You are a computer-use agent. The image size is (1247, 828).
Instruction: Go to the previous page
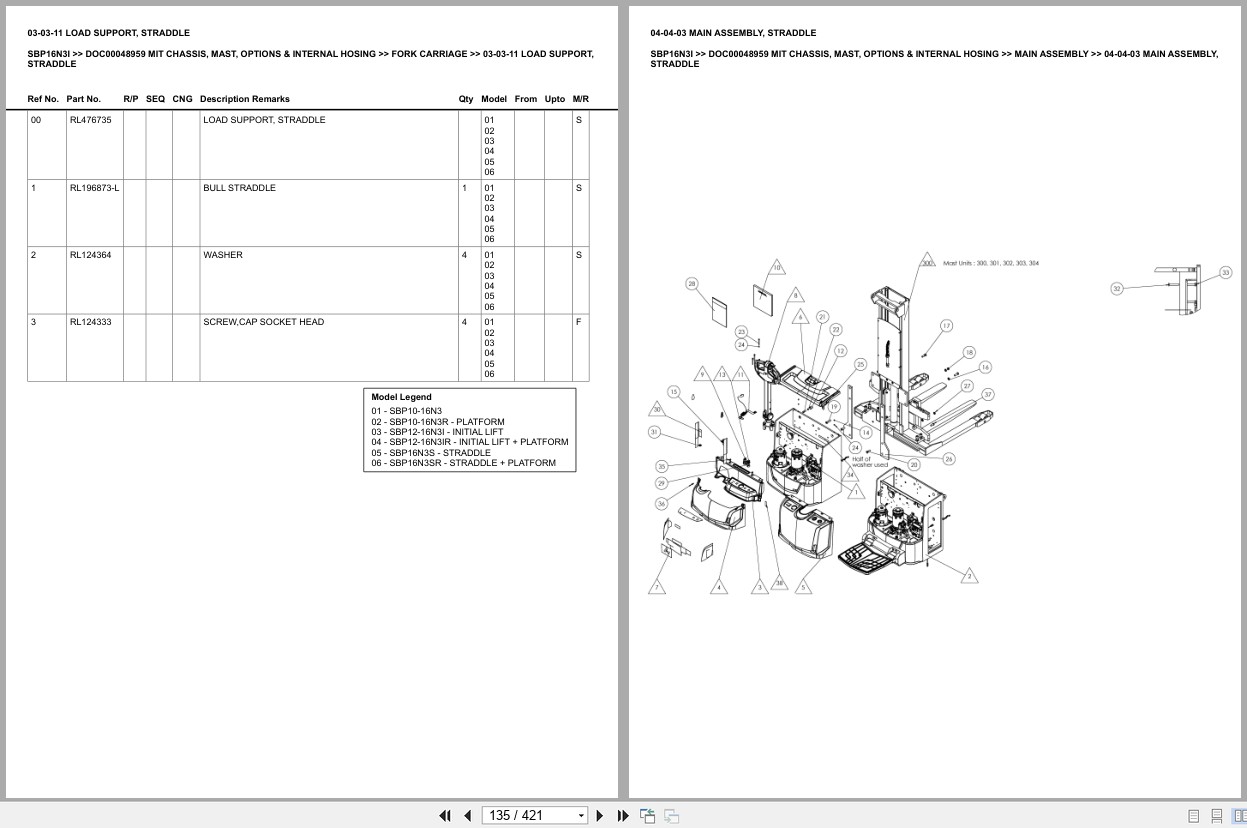click(x=467, y=816)
